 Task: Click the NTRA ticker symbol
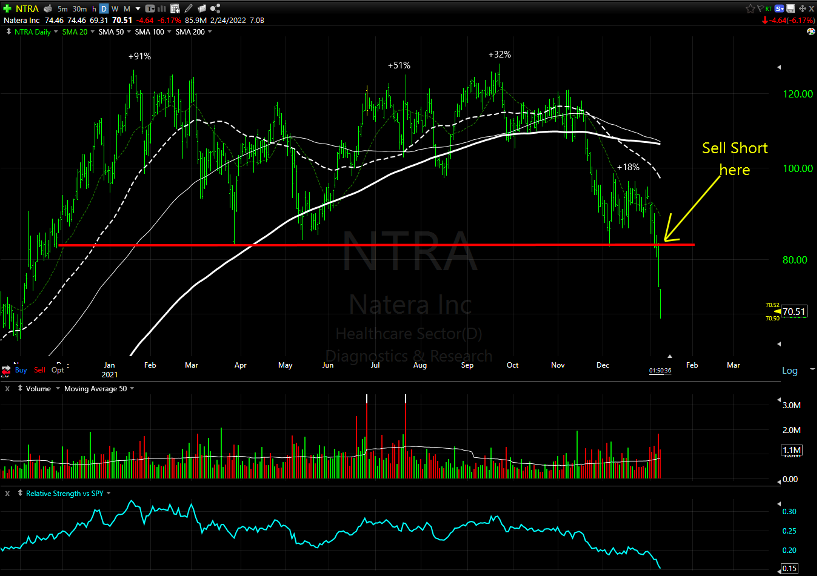click(27, 9)
